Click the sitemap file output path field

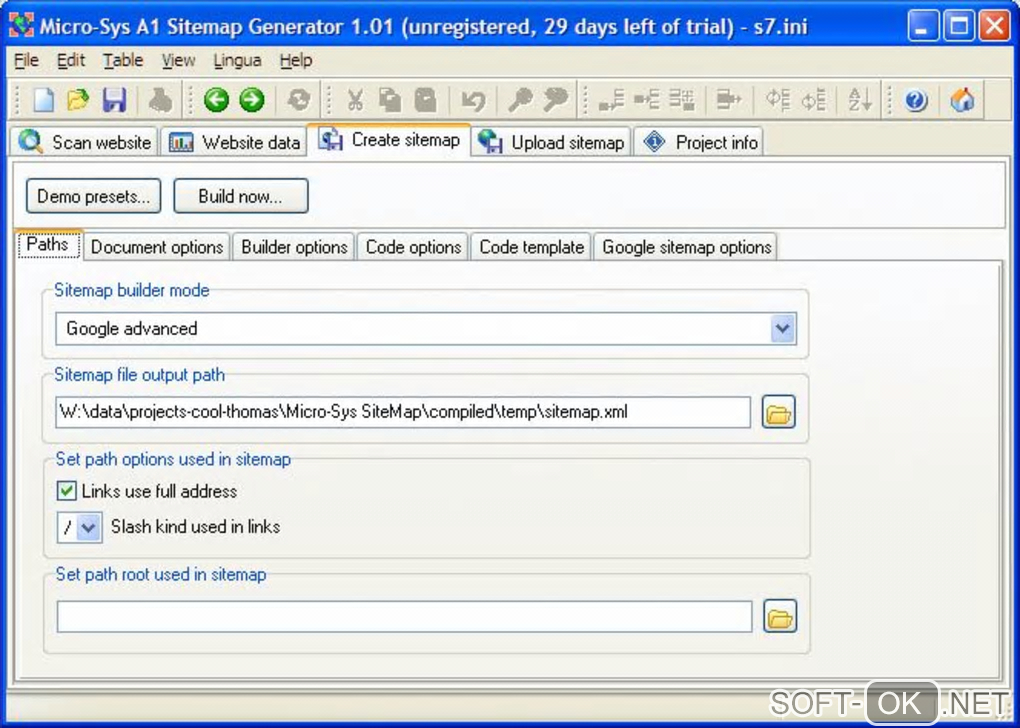click(403, 412)
